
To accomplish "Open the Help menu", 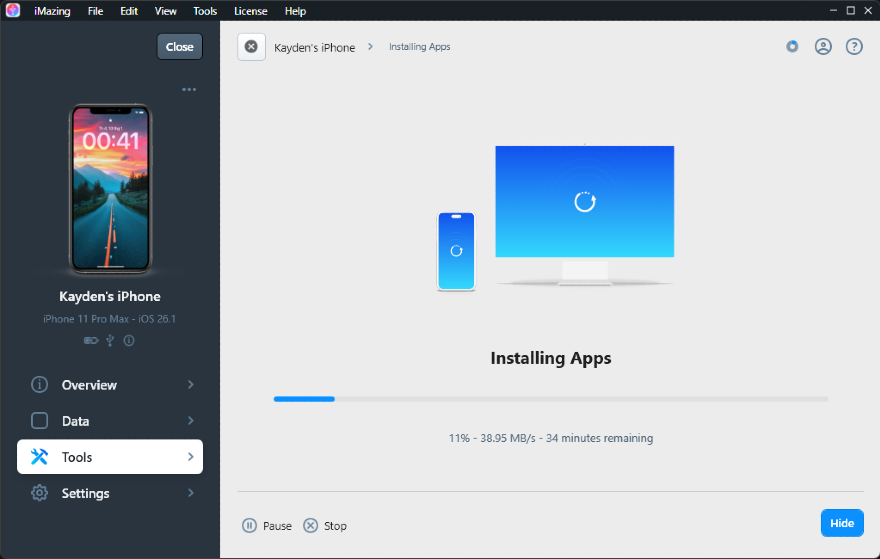I will [x=295, y=11].
